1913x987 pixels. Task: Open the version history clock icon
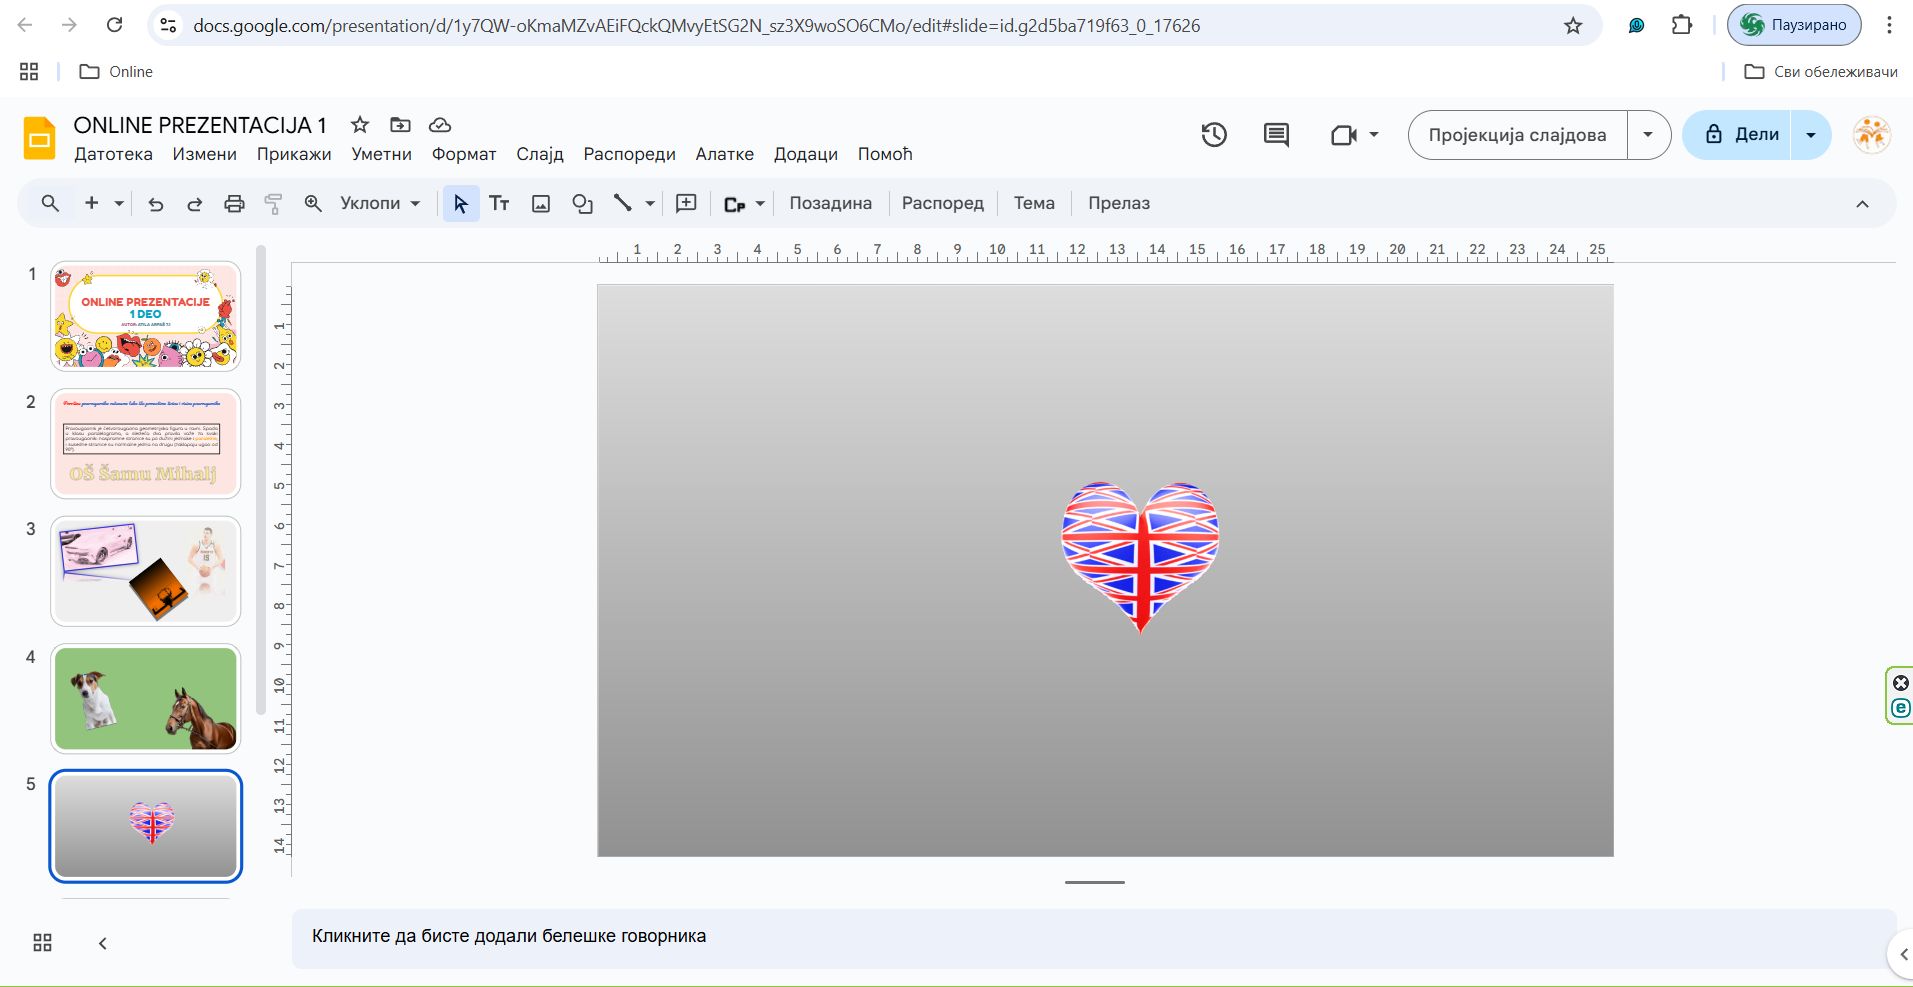pyautogui.click(x=1214, y=135)
